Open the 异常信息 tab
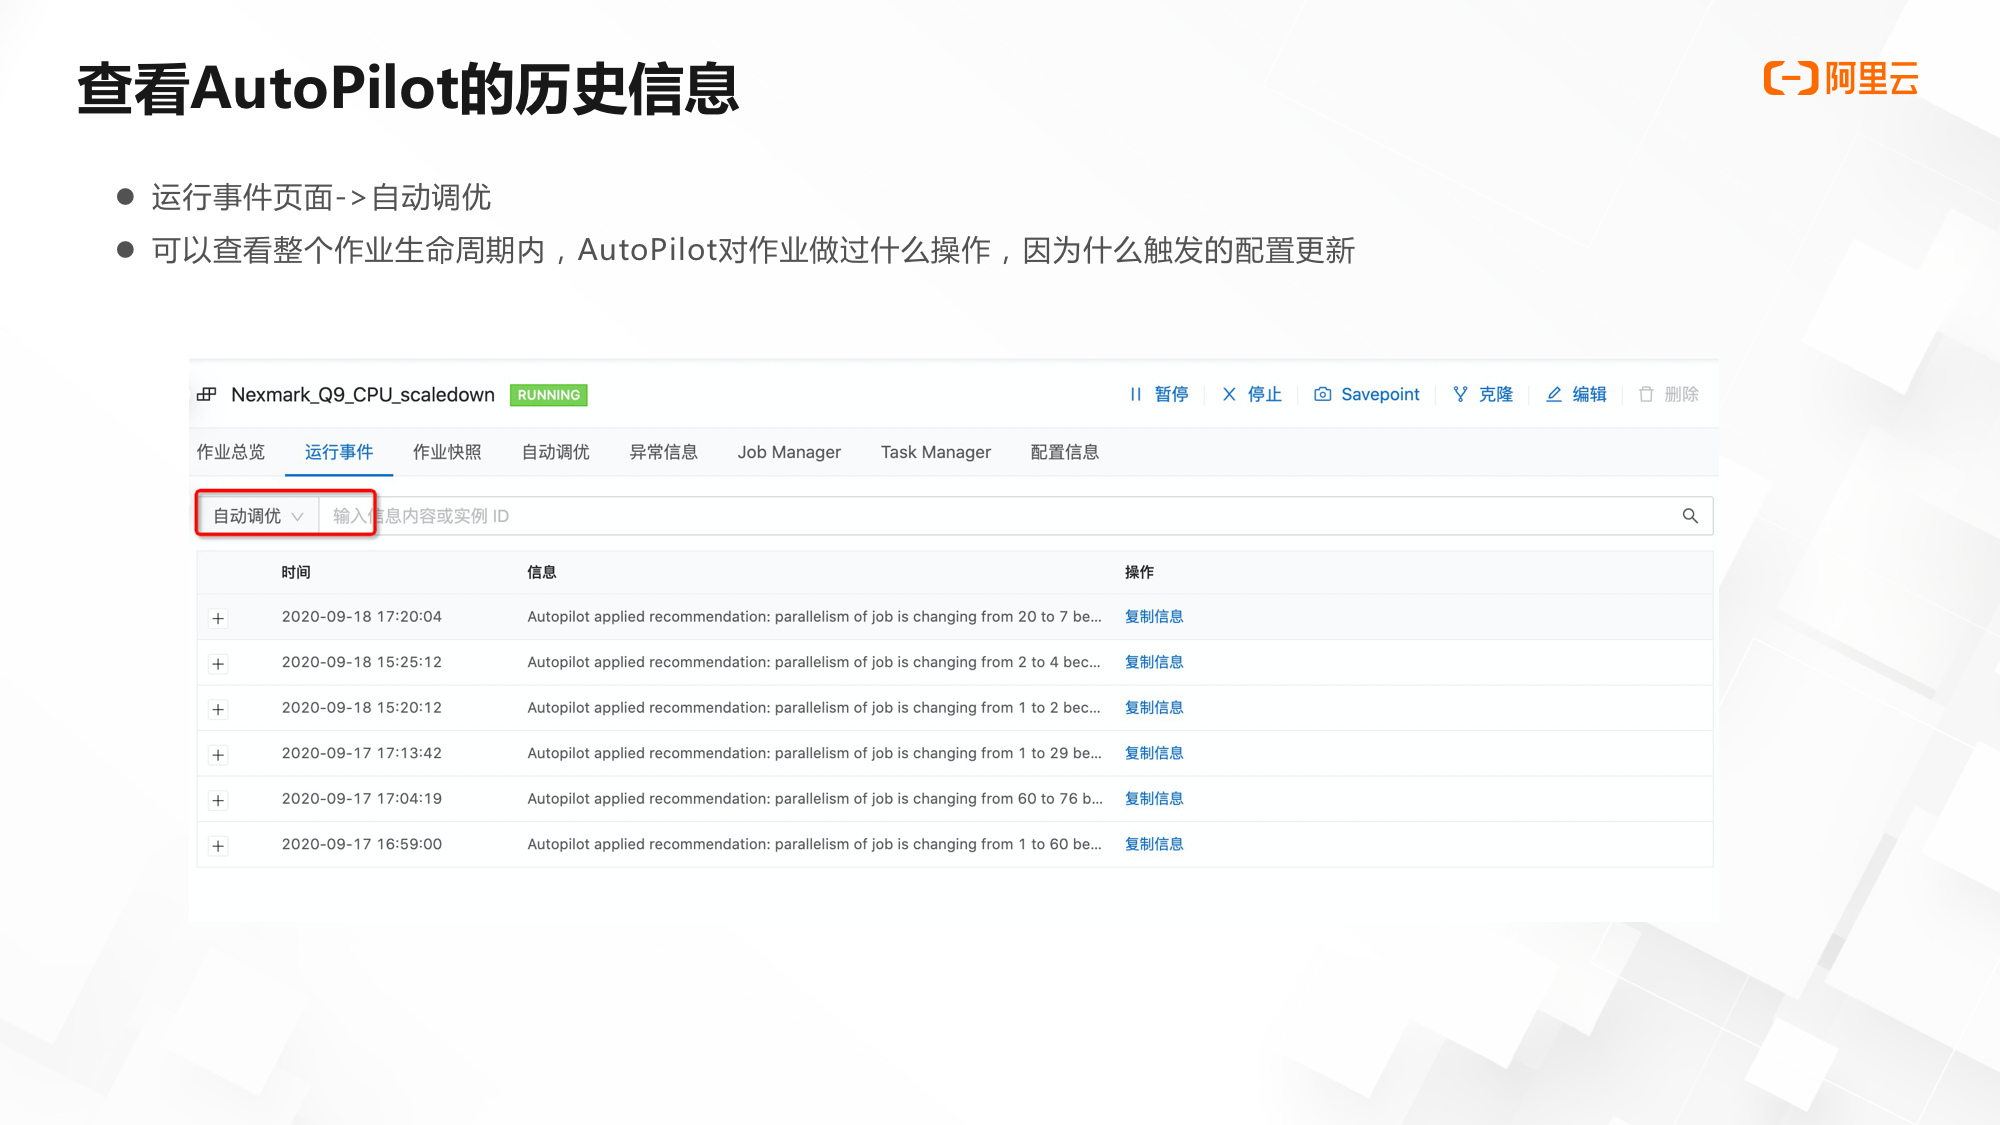Viewport: 2000px width, 1125px height. (663, 452)
